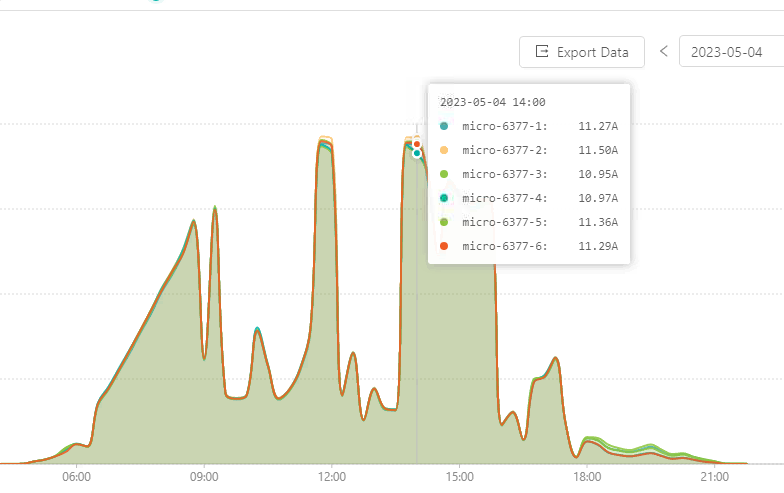Viewport: 784px width, 493px height.
Task: Click the dot beside micro-6377-4
Action: coord(444,198)
